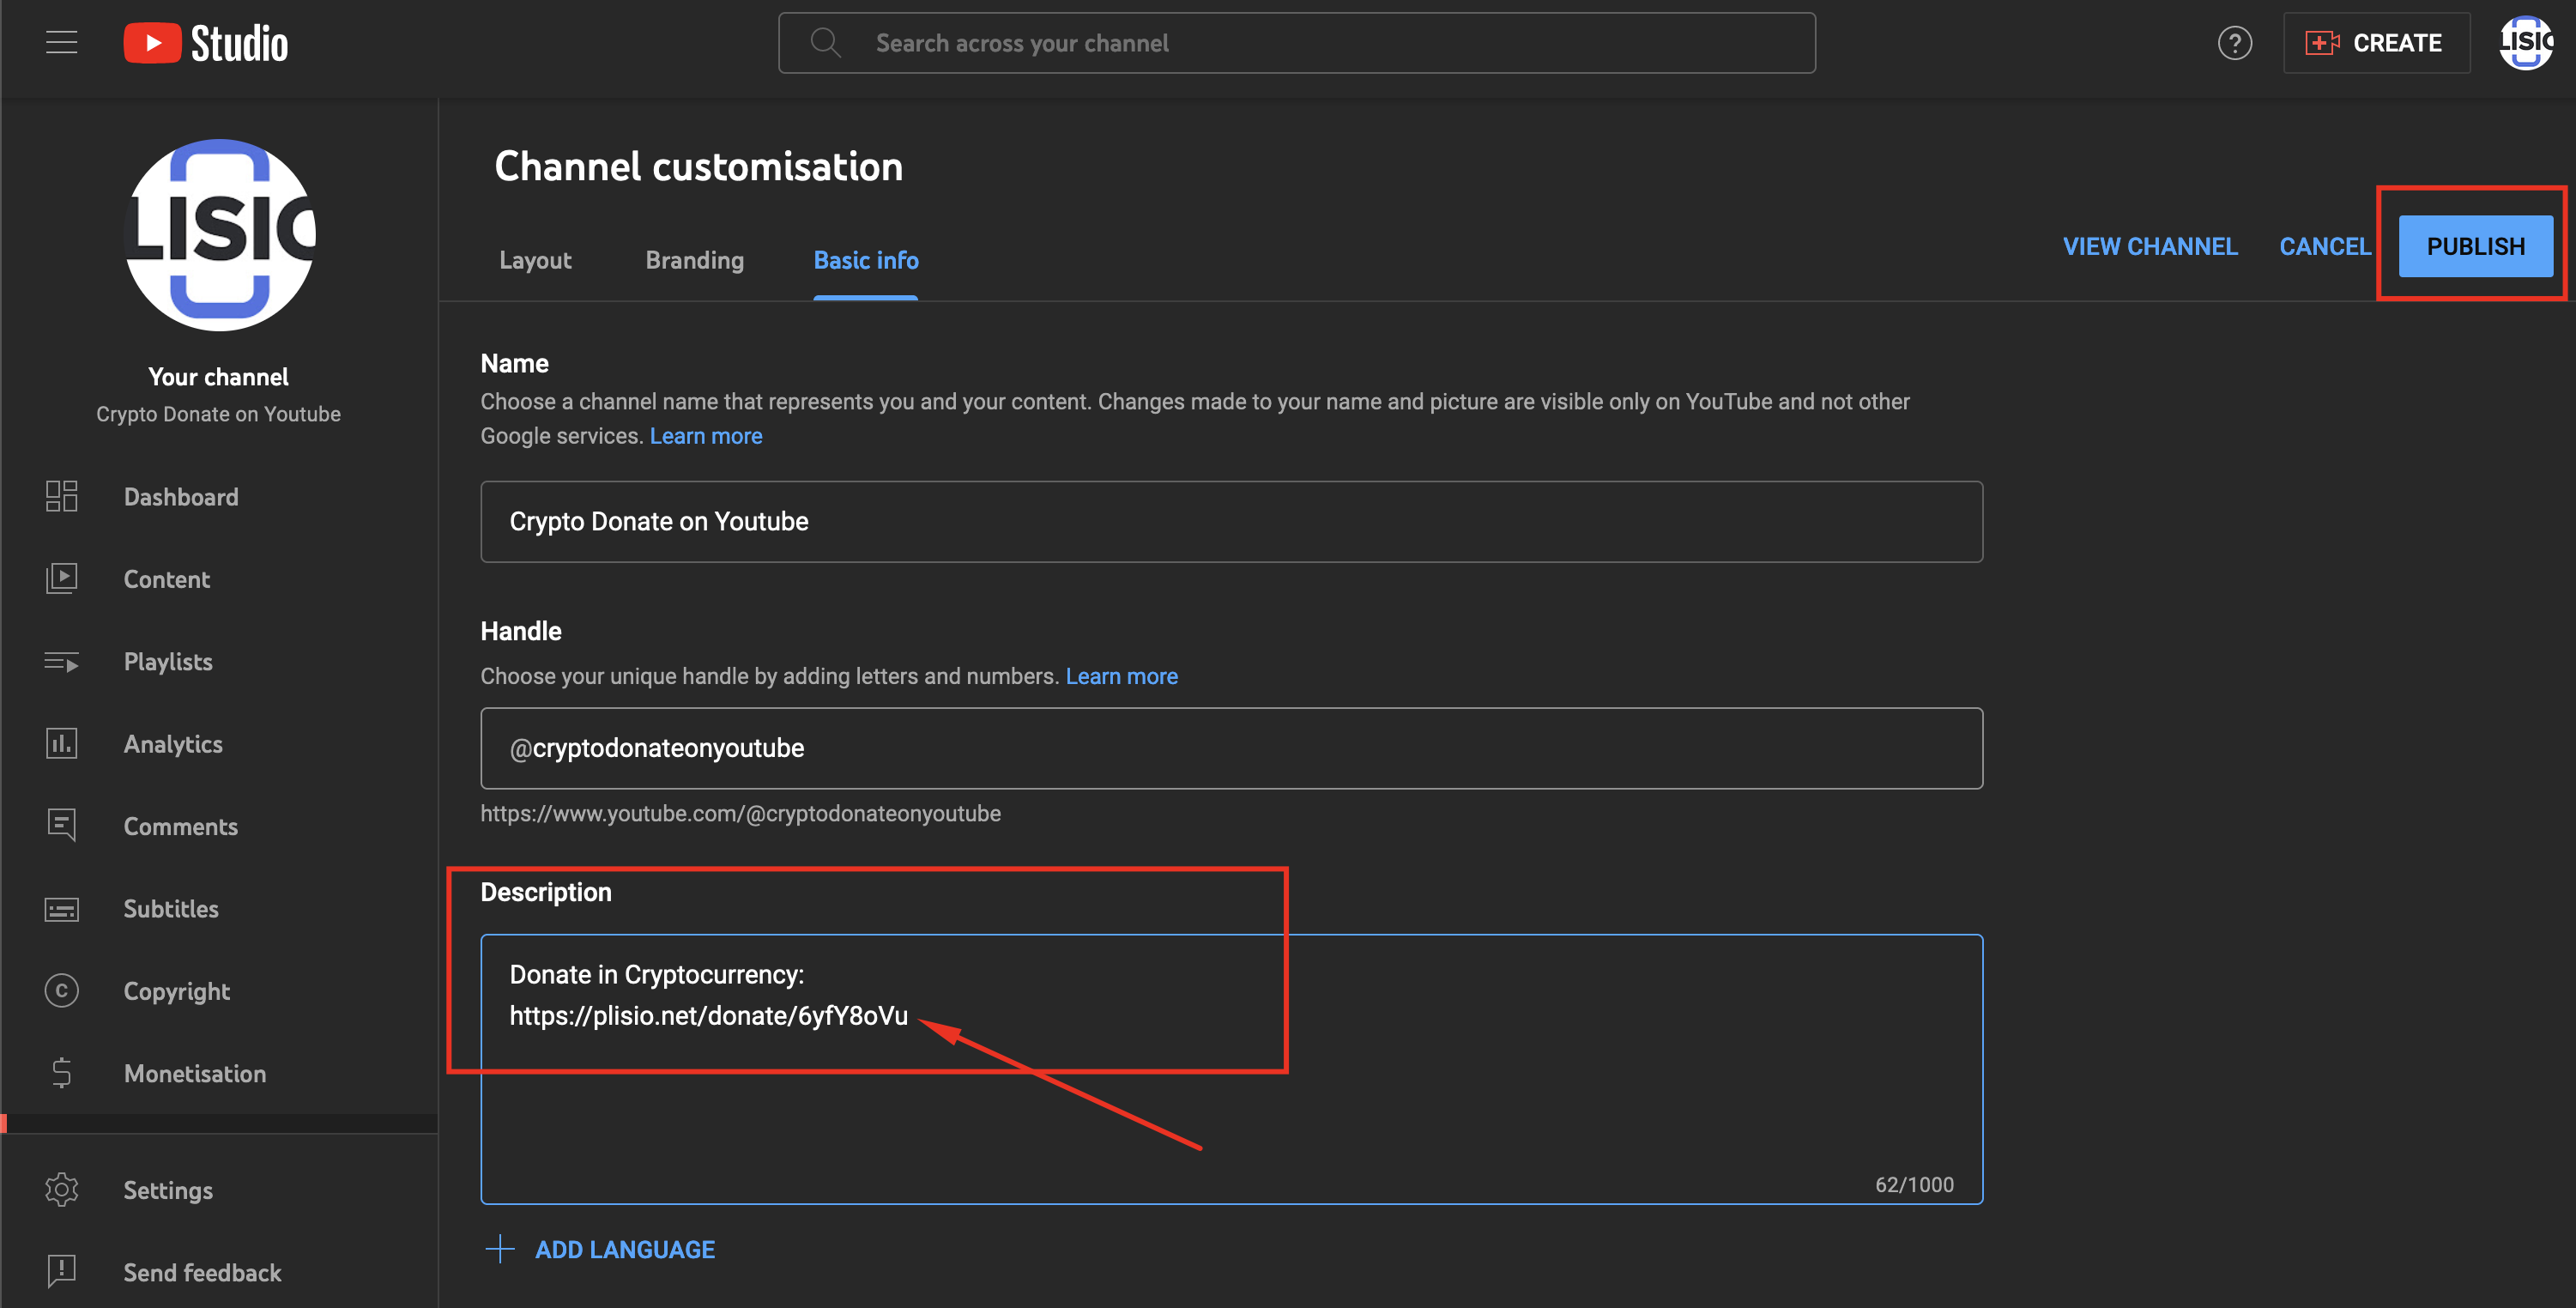Open the account avatar menu

2526,43
